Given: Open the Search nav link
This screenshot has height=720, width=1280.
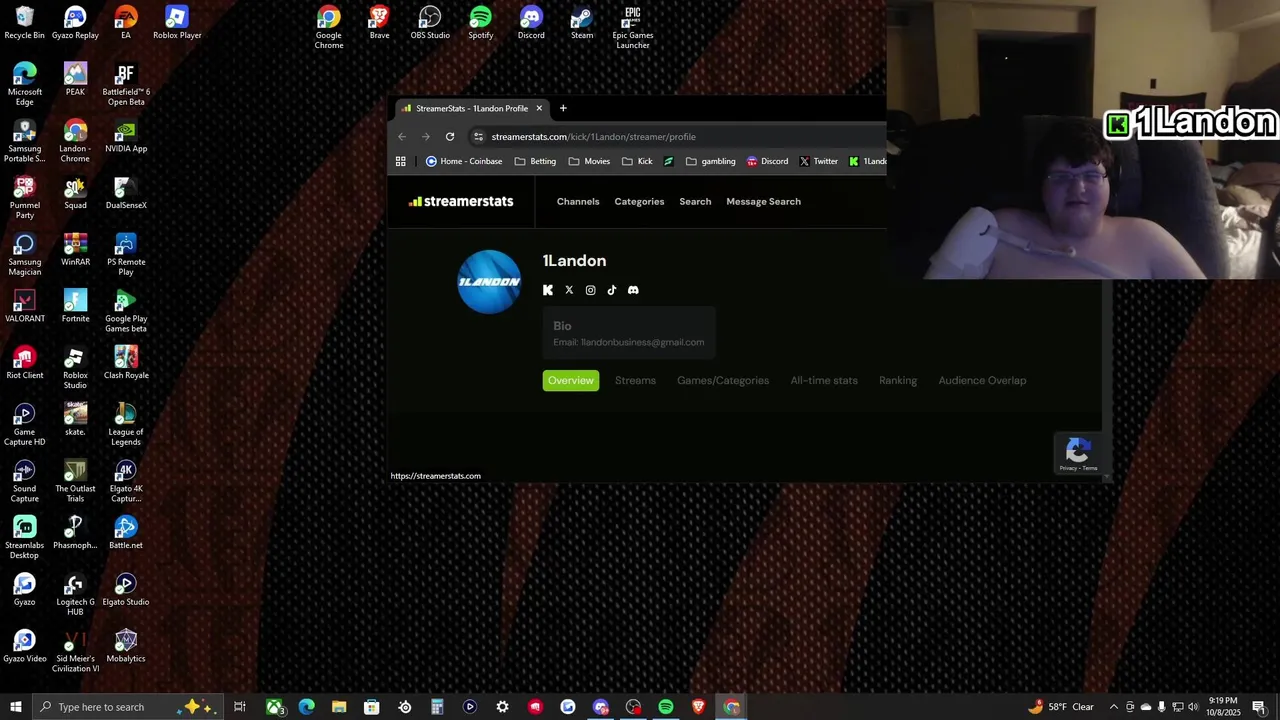Looking at the screenshot, I should click(695, 202).
